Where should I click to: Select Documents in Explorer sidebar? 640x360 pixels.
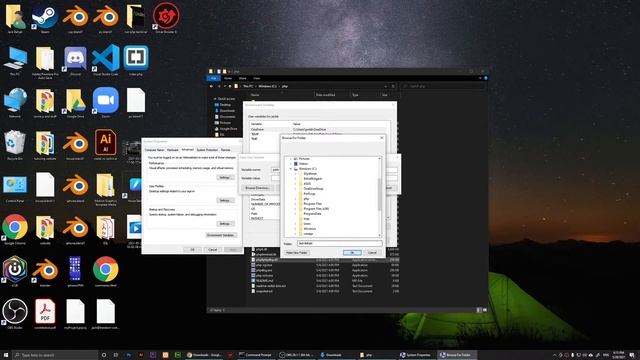227,117
